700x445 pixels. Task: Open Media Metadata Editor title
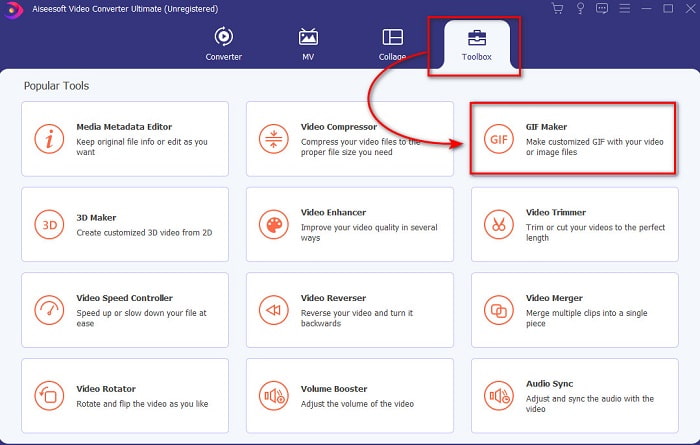[124, 127]
